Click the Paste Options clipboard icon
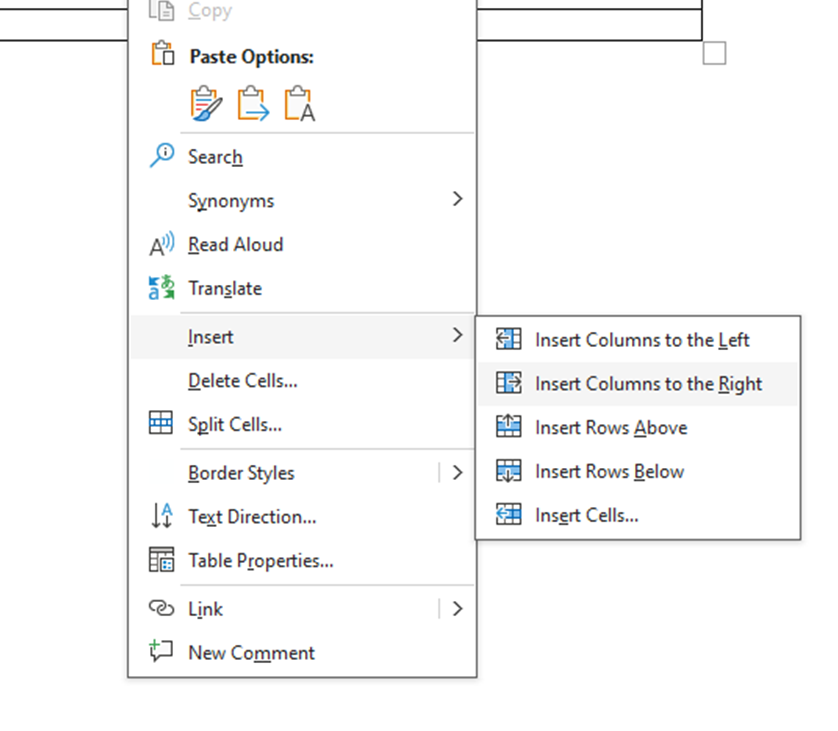This screenshot has width=838, height=731. click(x=162, y=54)
